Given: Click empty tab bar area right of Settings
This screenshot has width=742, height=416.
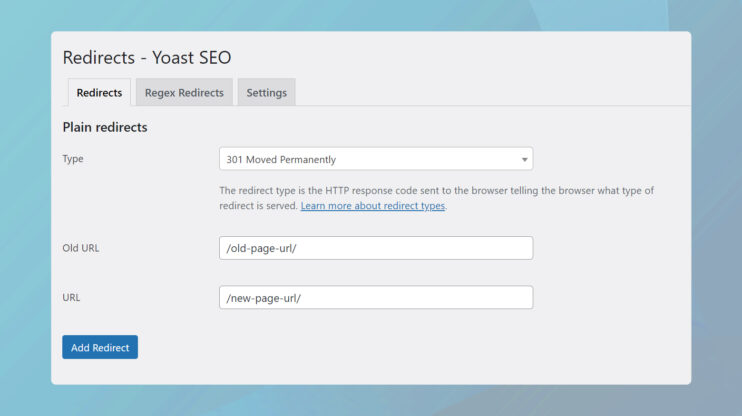Looking at the screenshot, I should click(480, 92).
